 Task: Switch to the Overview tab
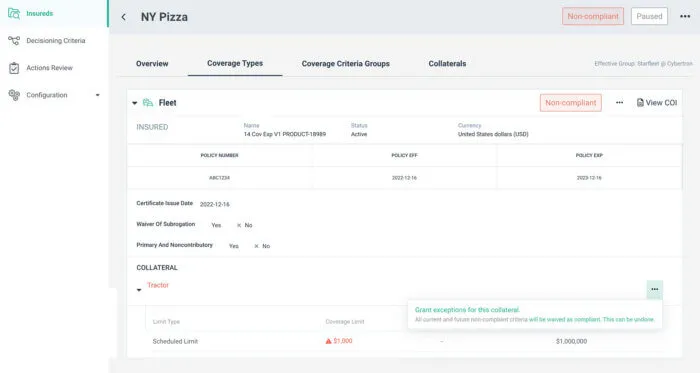point(152,64)
